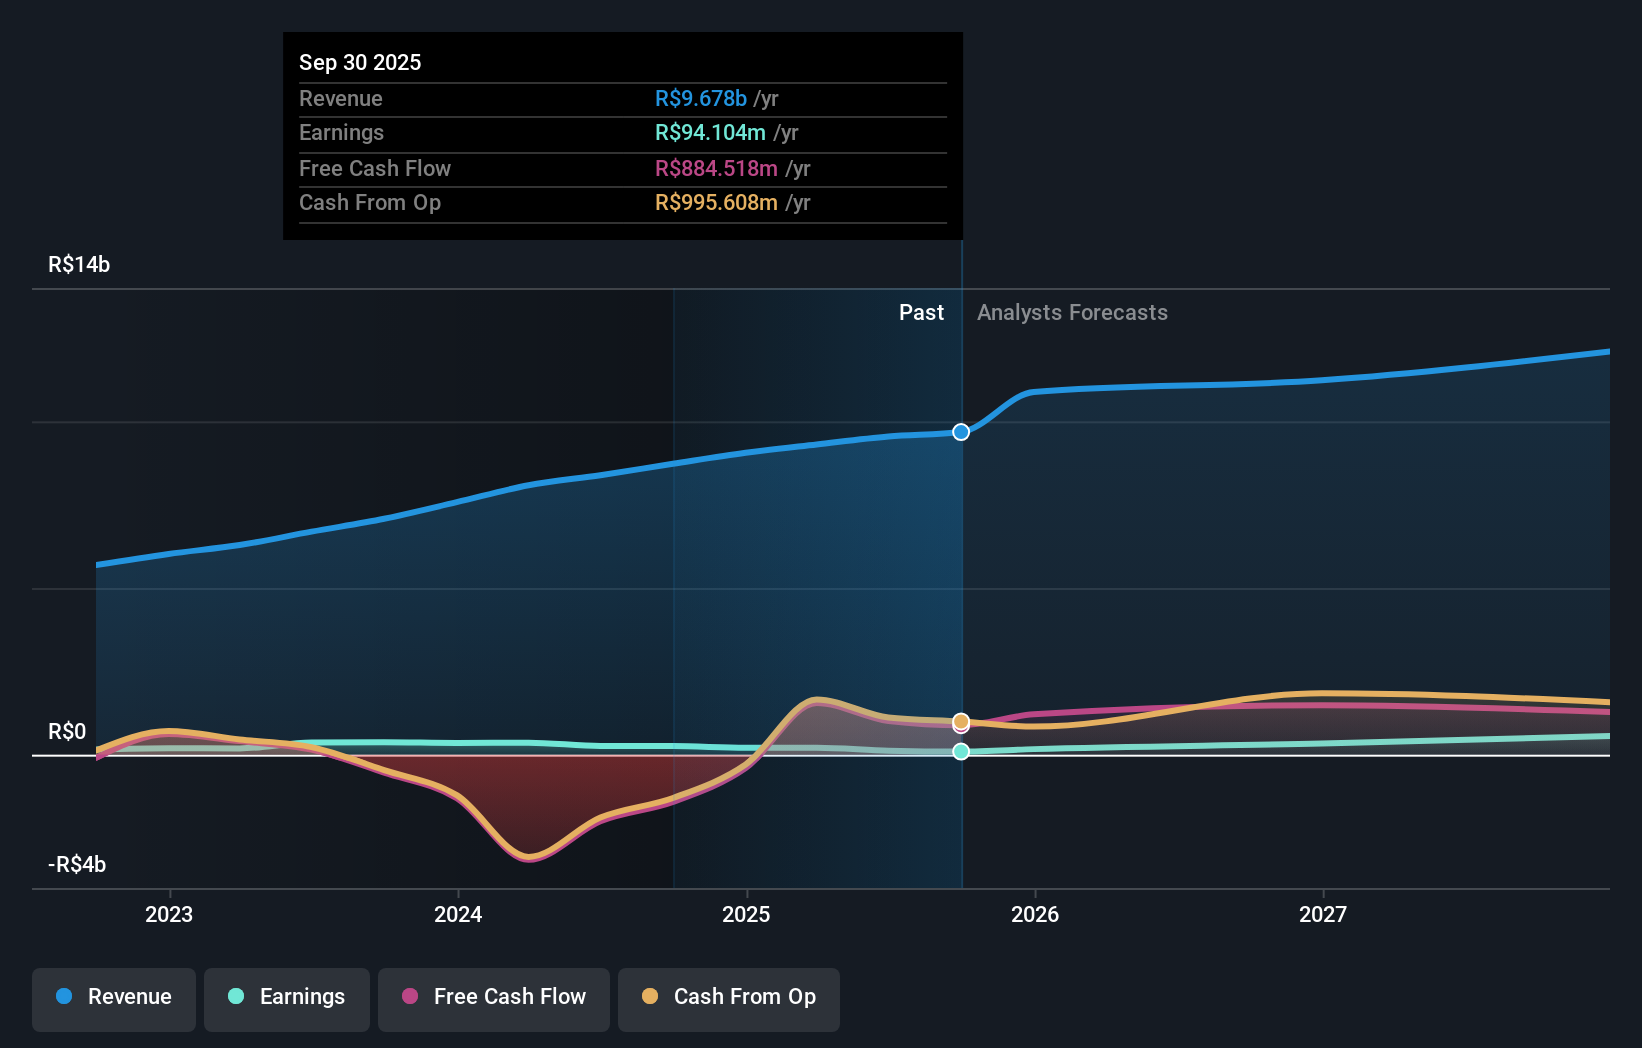Toggle the Free Cash Flow series visibility

[493, 999]
